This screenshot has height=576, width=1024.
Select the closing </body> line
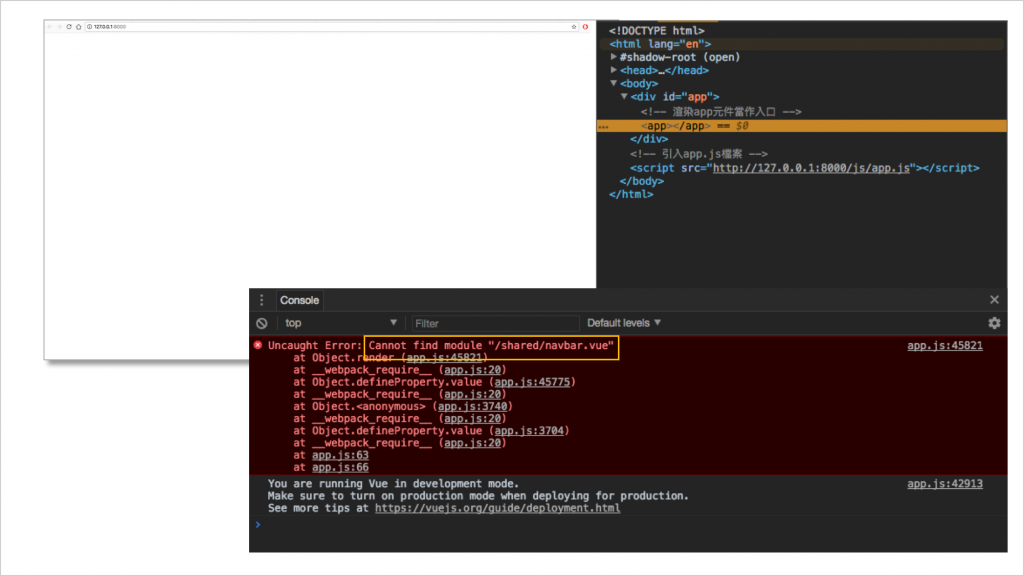641,181
